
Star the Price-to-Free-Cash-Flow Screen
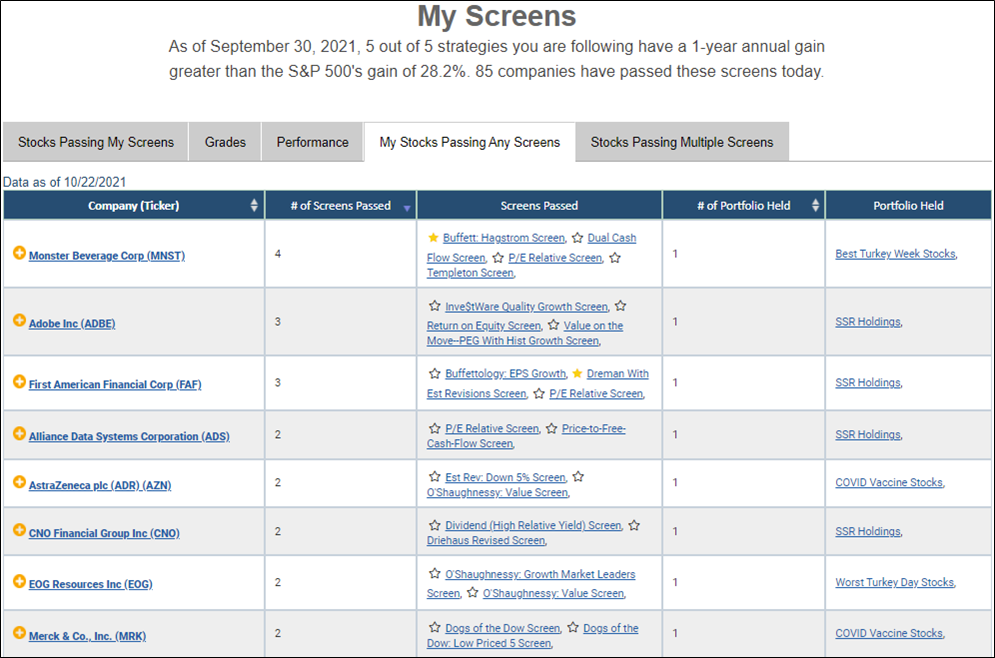(x=551, y=428)
